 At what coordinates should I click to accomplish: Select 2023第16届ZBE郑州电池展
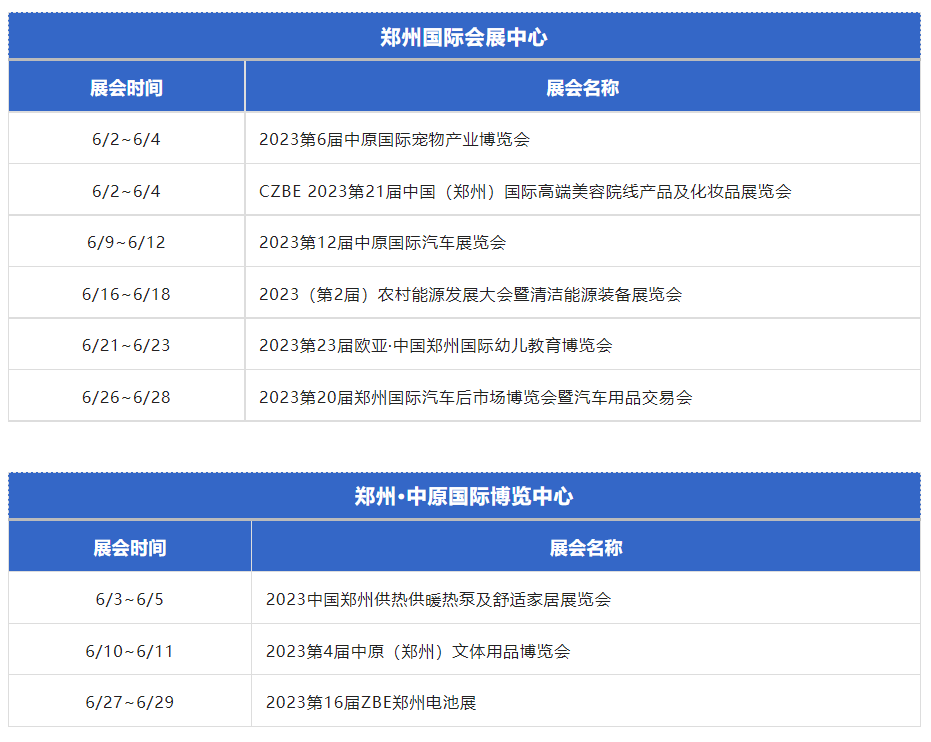(371, 702)
